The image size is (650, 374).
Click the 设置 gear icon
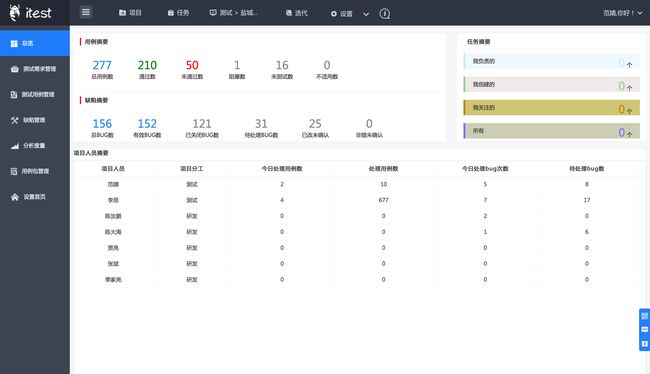click(x=334, y=14)
